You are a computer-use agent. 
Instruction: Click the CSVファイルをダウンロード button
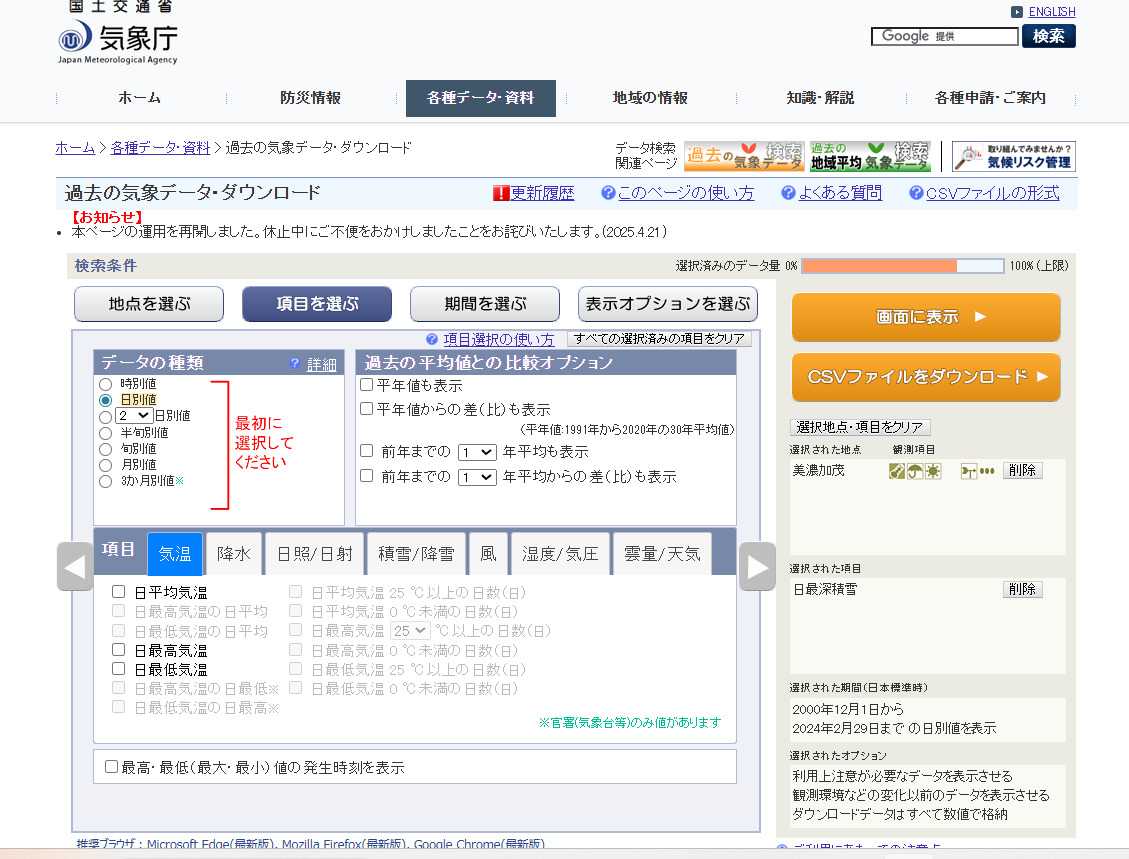(x=926, y=377)
